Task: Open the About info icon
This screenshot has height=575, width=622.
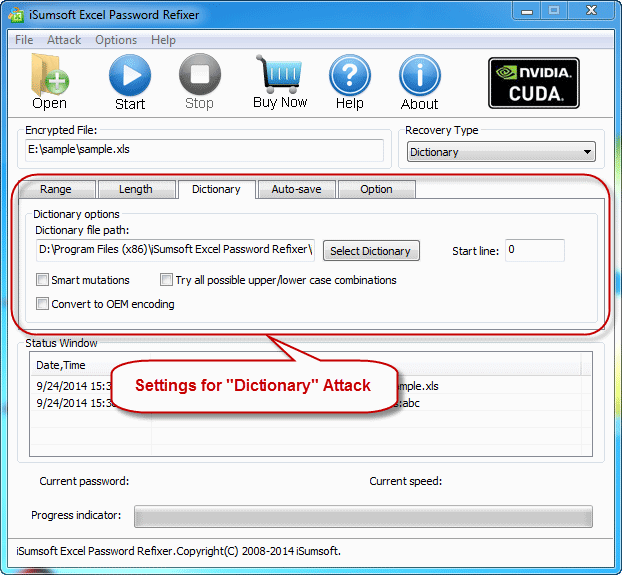Action: pos(420,75)
